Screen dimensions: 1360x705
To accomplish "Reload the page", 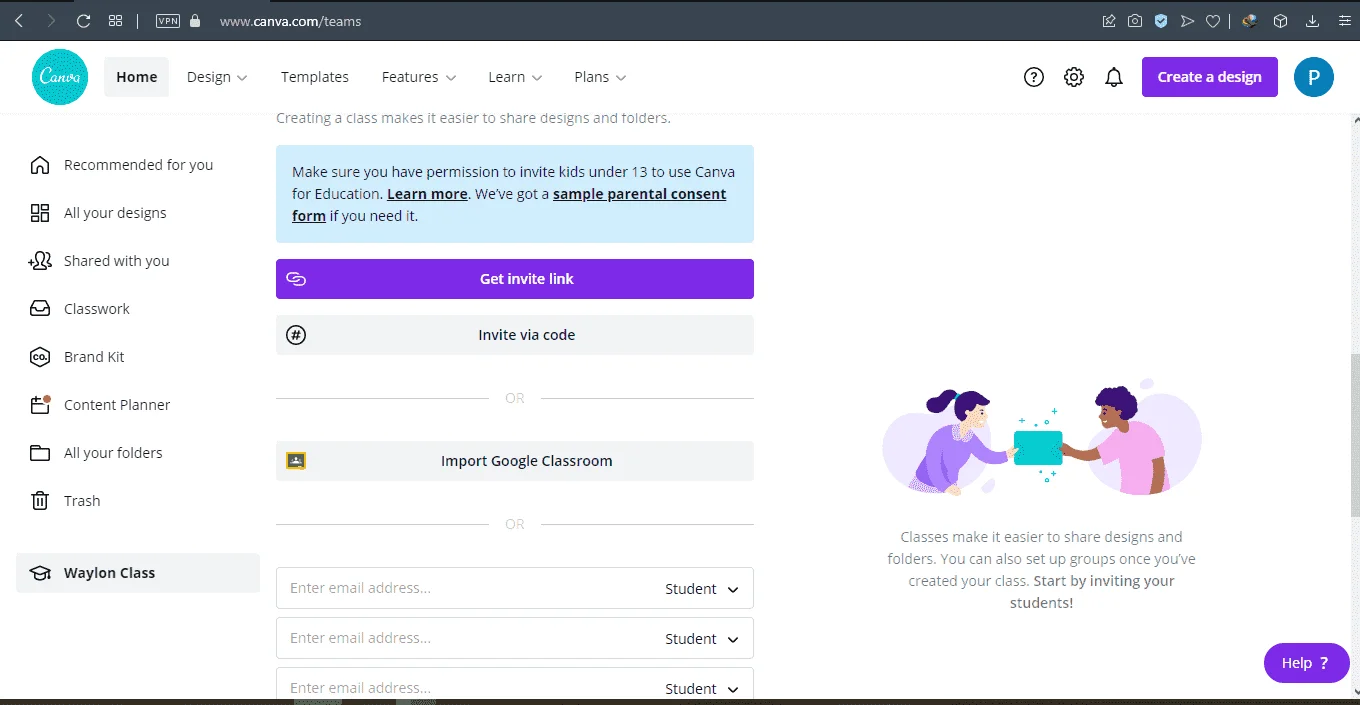I will [84, 20].
